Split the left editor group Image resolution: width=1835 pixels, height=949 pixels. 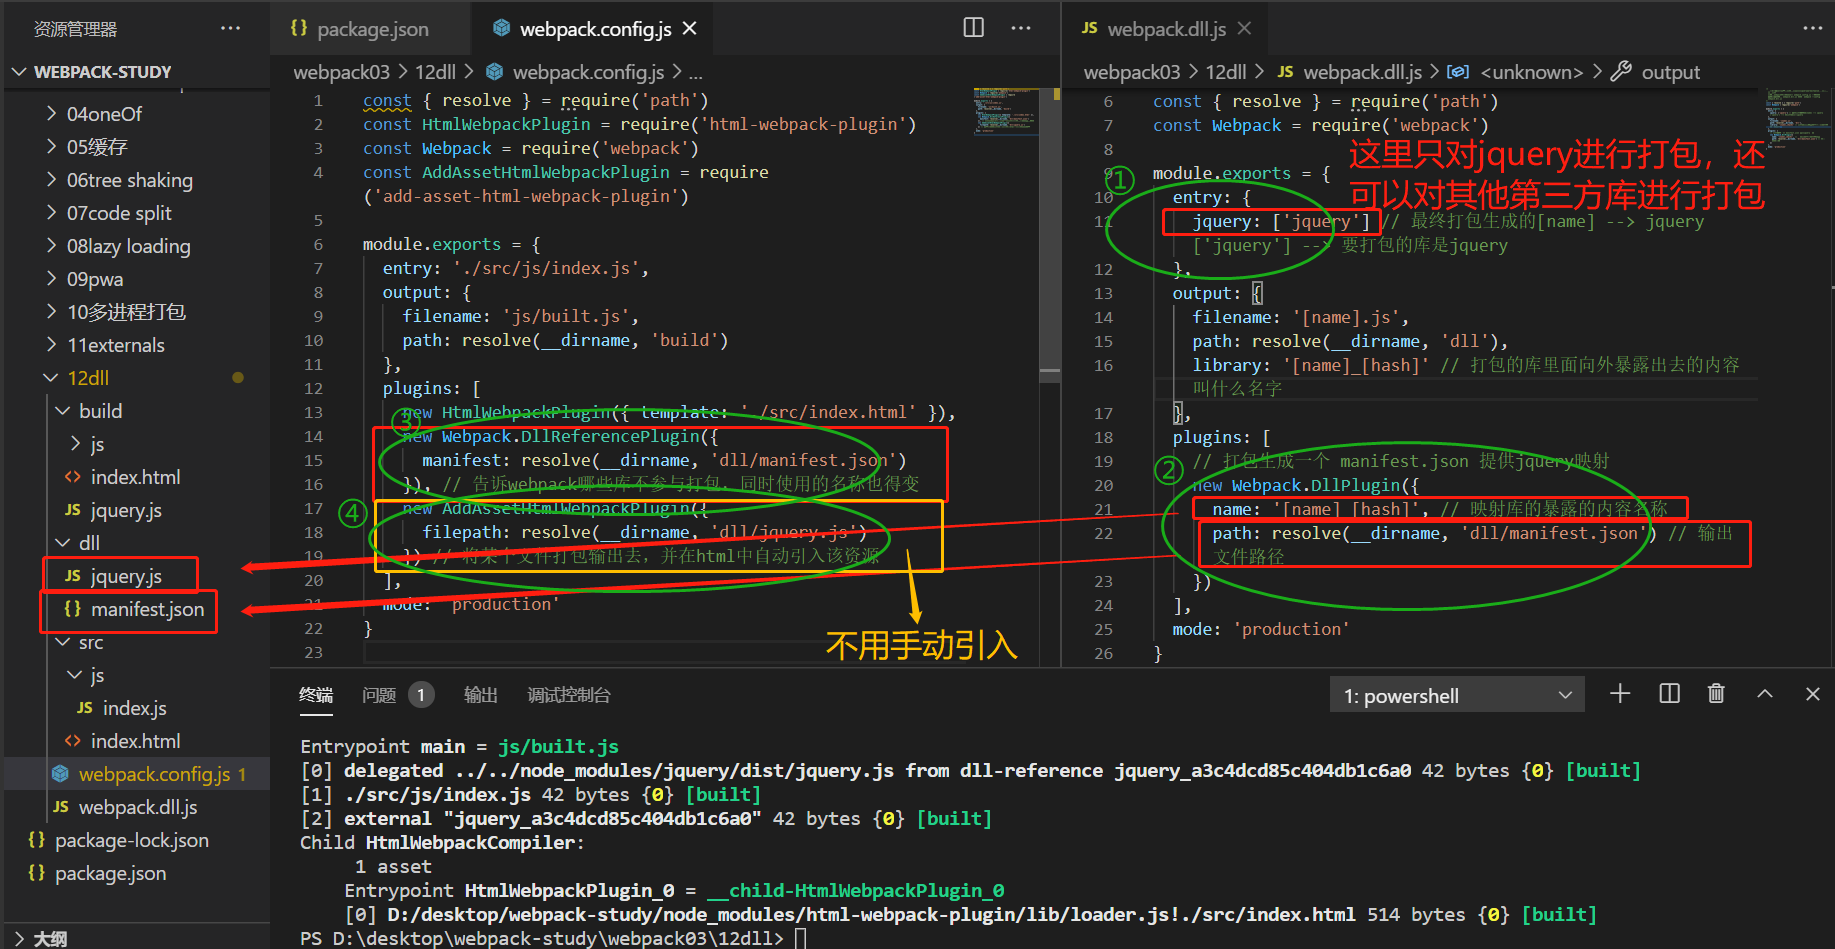(973, 28)
